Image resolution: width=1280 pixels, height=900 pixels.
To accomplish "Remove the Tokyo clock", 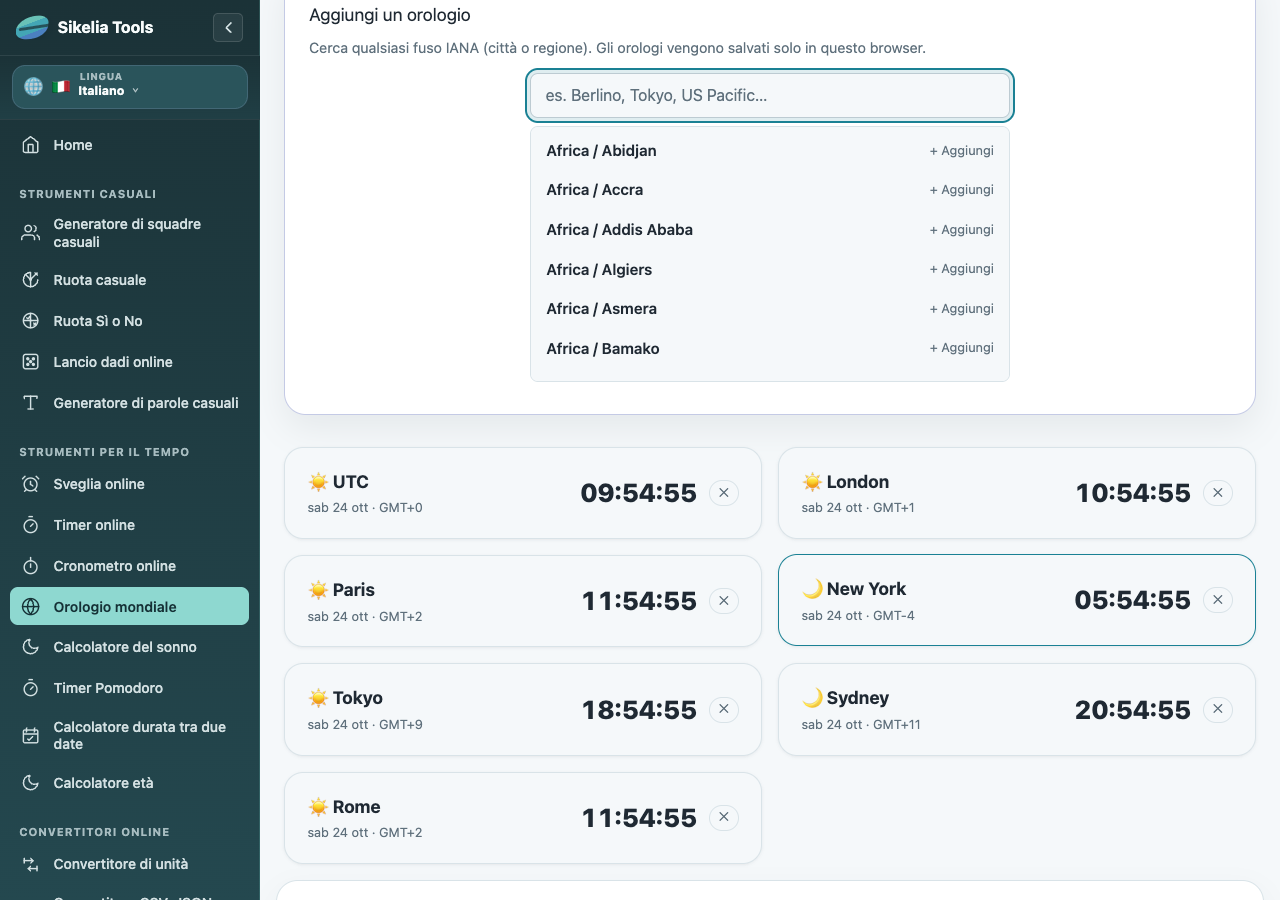I will [x=724, y=710].
